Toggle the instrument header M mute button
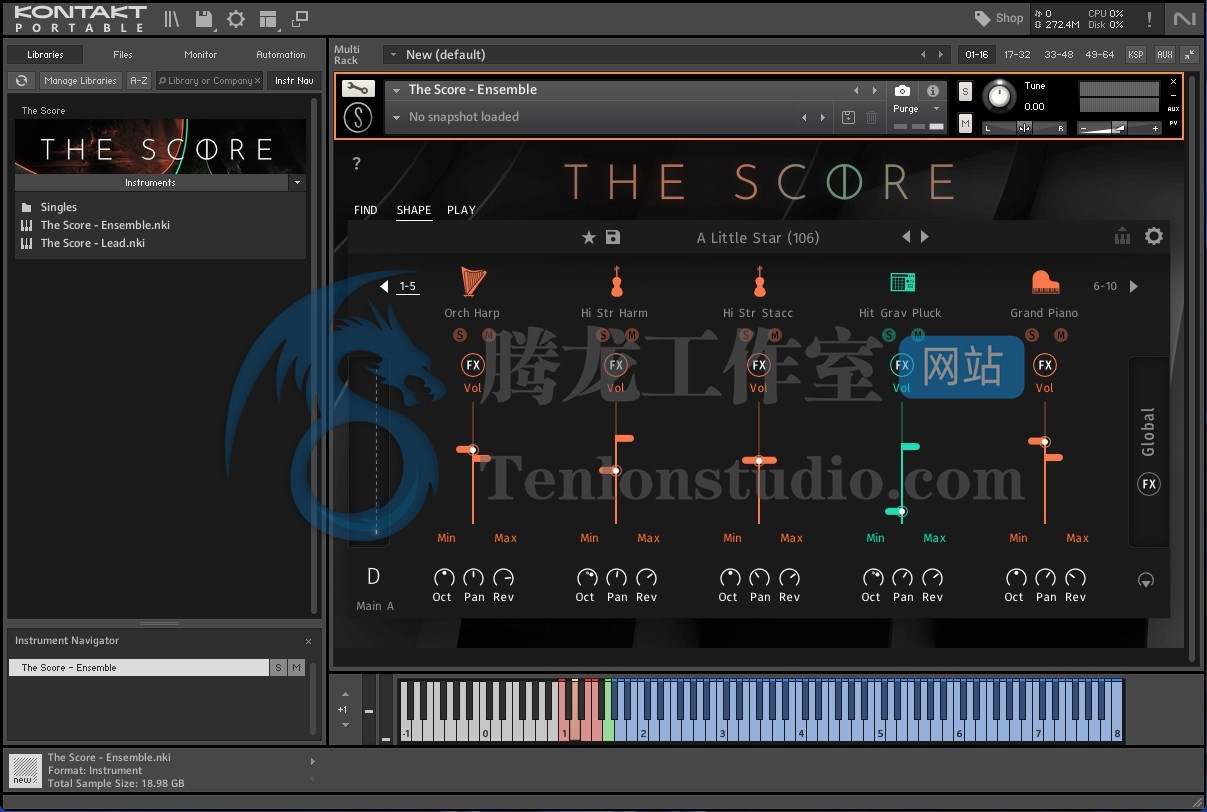Screen dimensions: 1207x812 (965, 123)
